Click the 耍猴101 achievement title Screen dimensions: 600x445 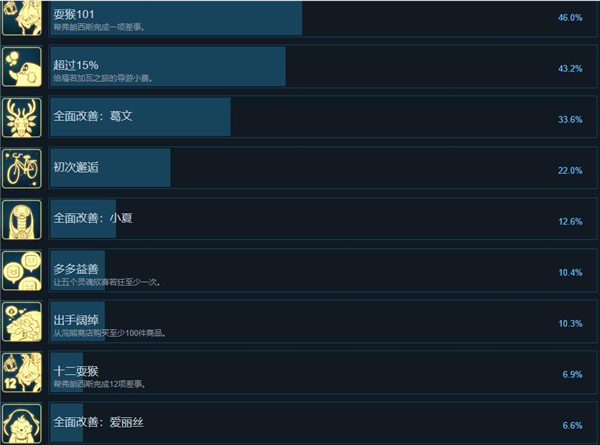click(x=73, y=15)
